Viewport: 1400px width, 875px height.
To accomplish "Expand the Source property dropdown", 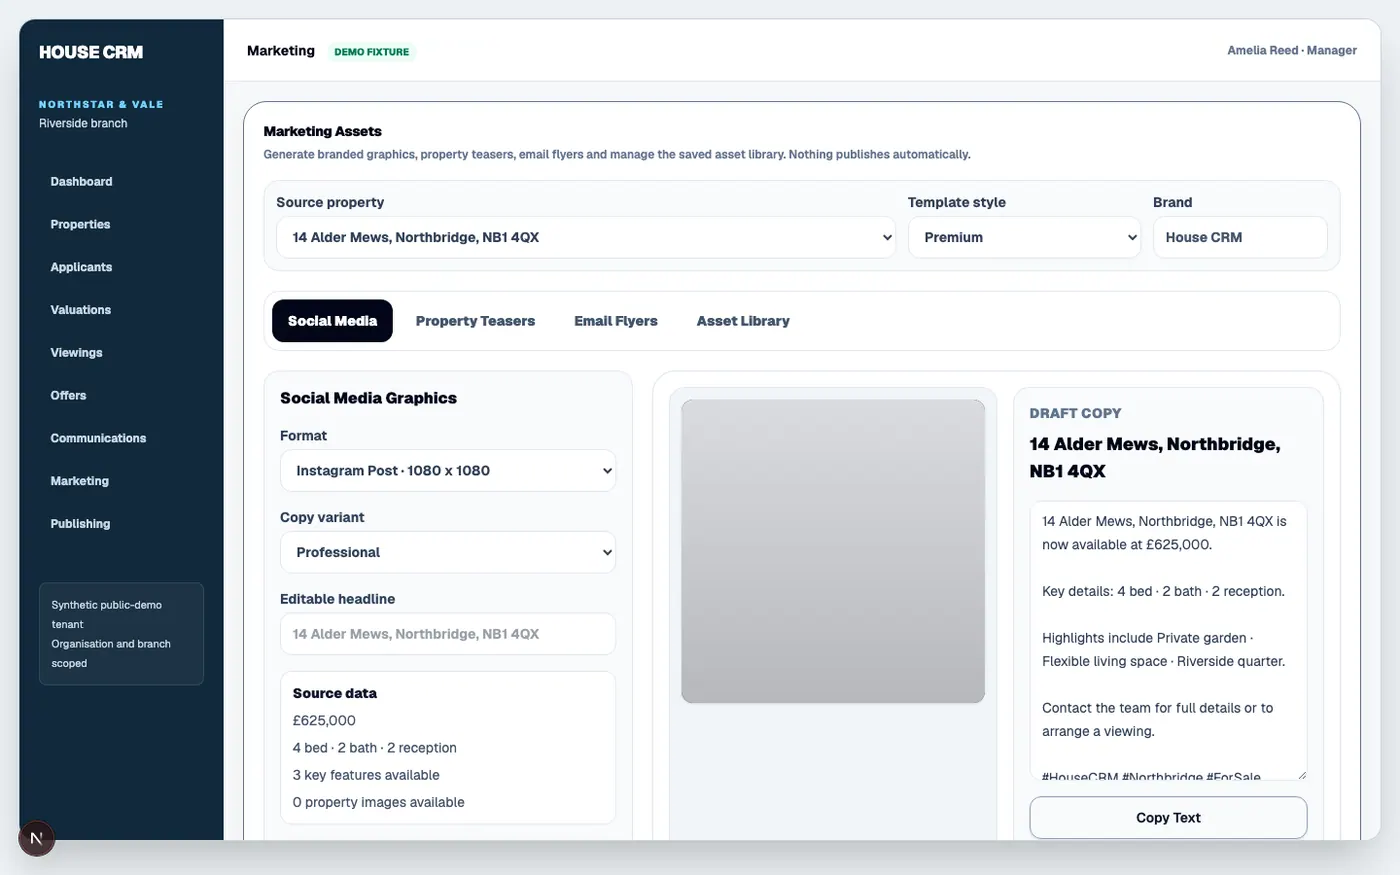I will pos(586,237).
